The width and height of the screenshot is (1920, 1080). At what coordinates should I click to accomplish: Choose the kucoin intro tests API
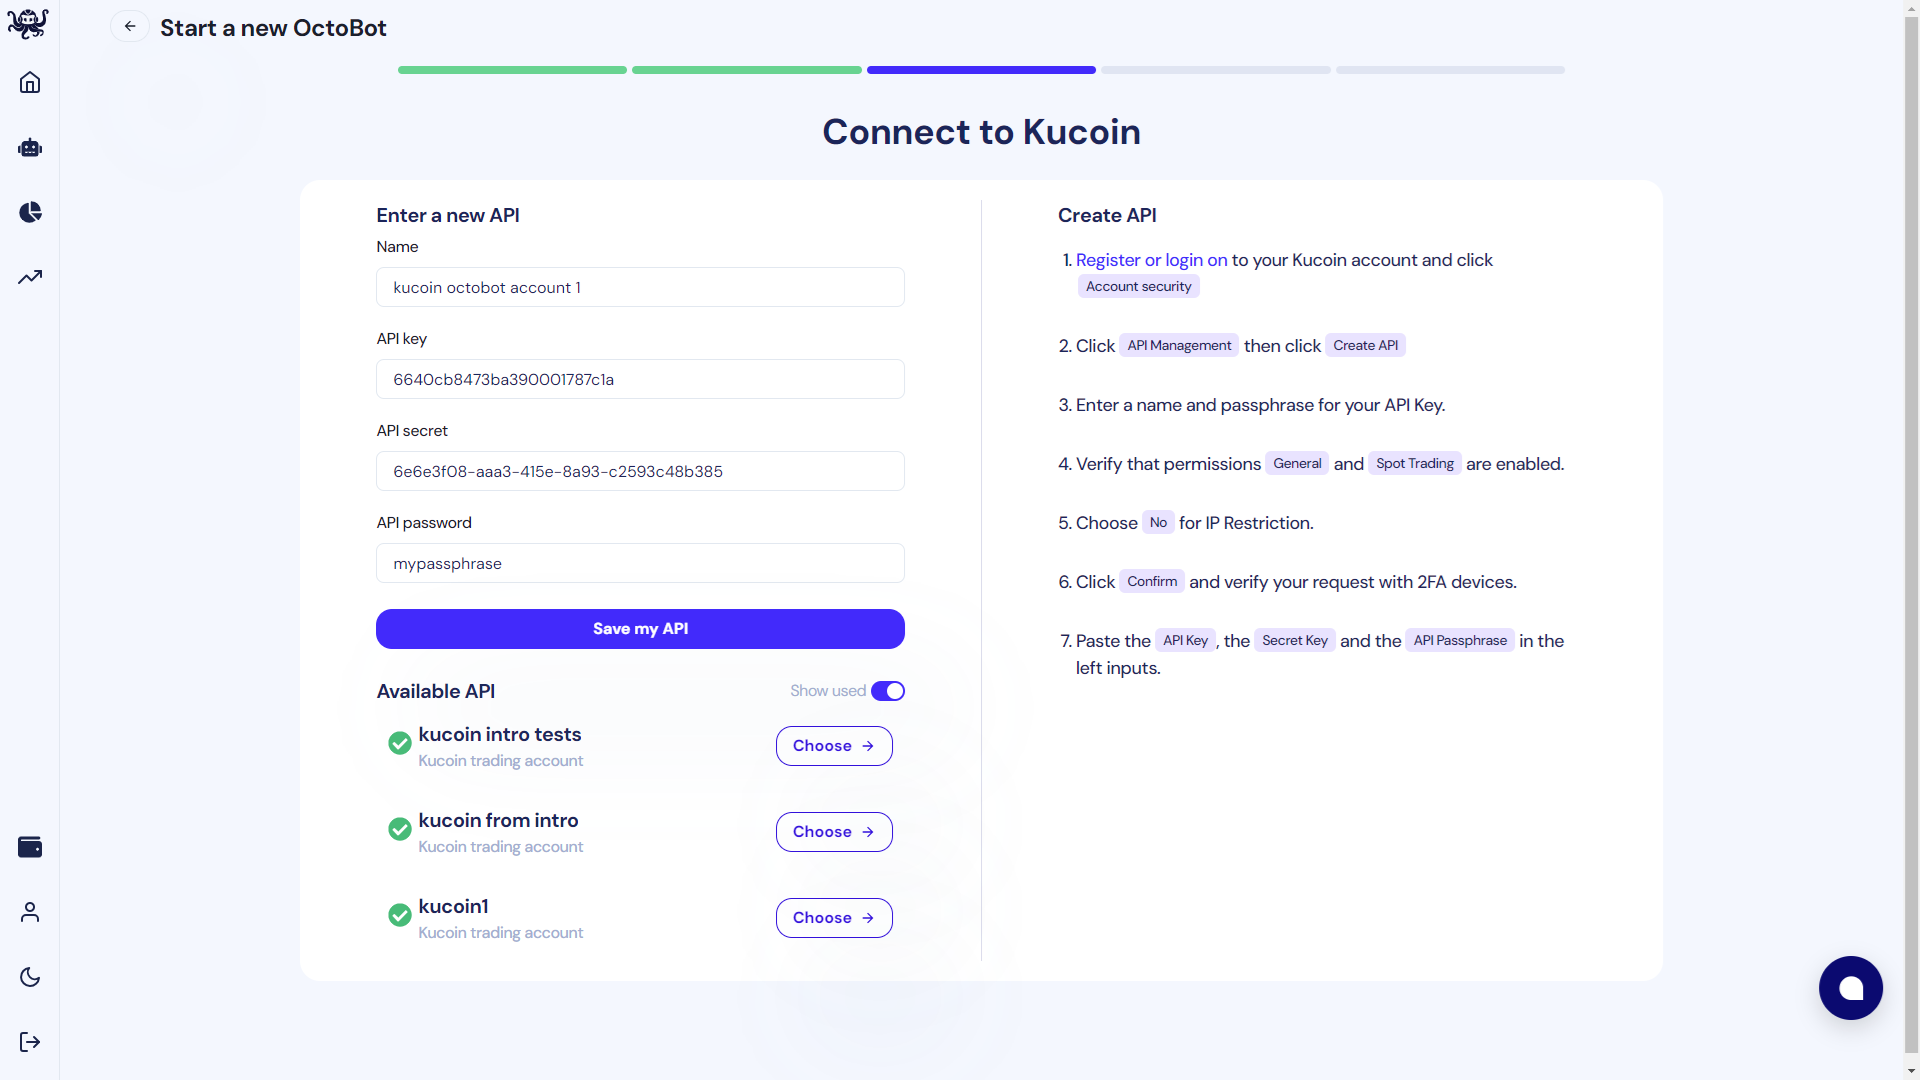[x=834, y=746]
